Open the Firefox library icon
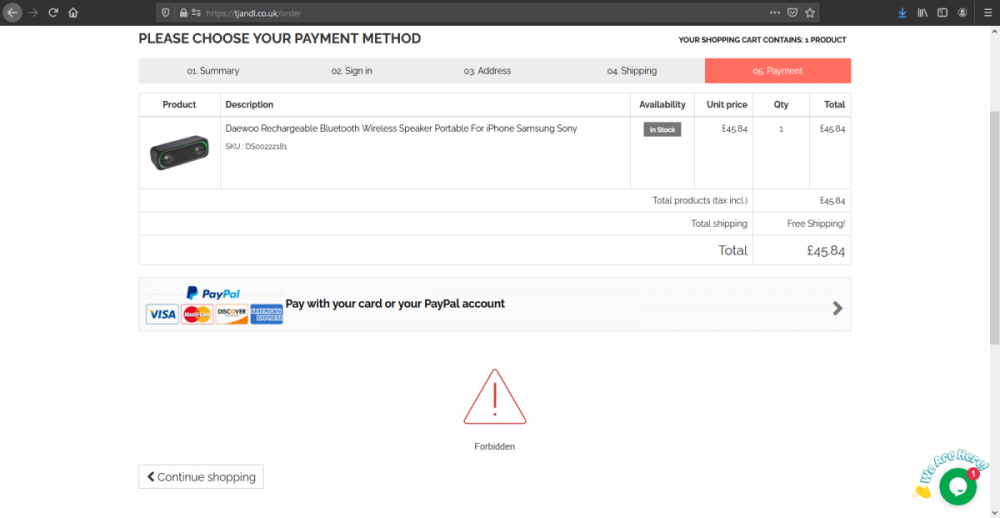Screen dimensions: 1000x518 coord(923,13)
